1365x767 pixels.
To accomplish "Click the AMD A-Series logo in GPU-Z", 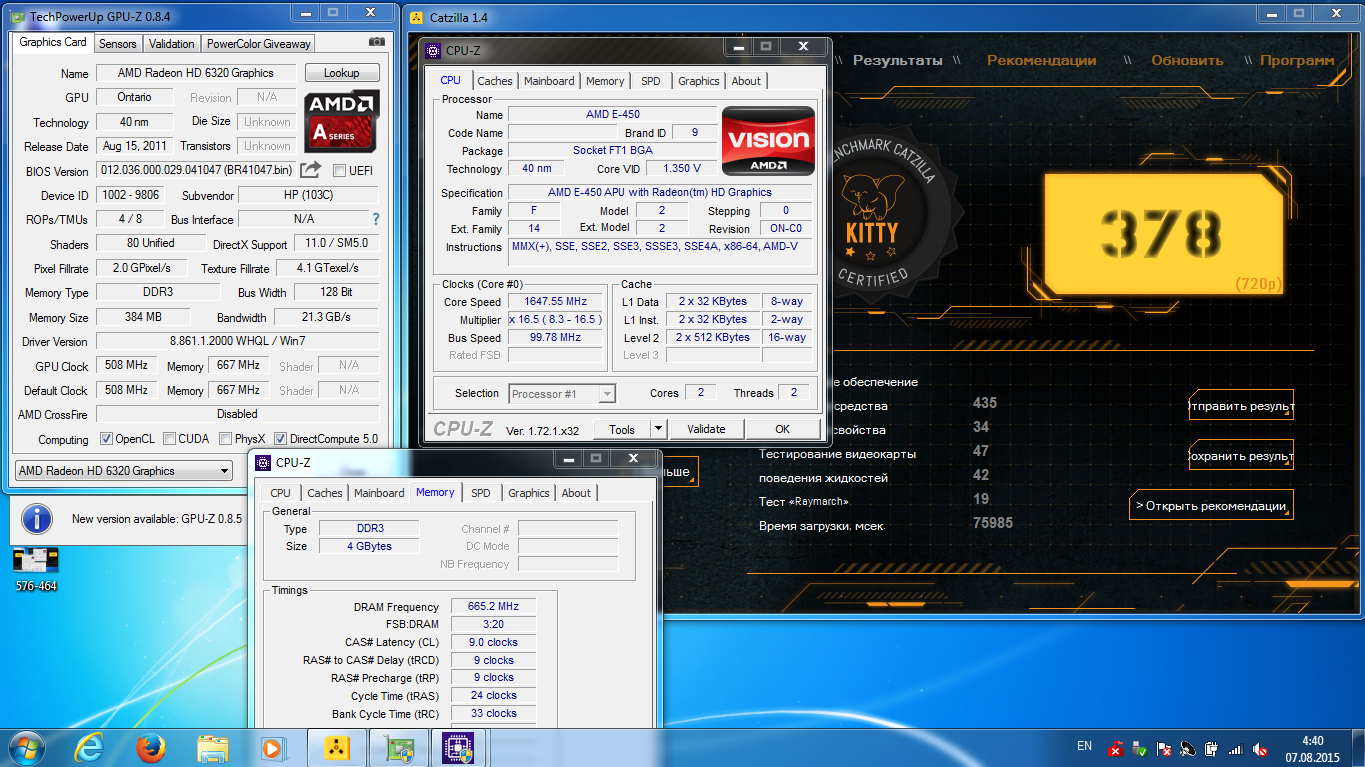I will pos(342,121).
